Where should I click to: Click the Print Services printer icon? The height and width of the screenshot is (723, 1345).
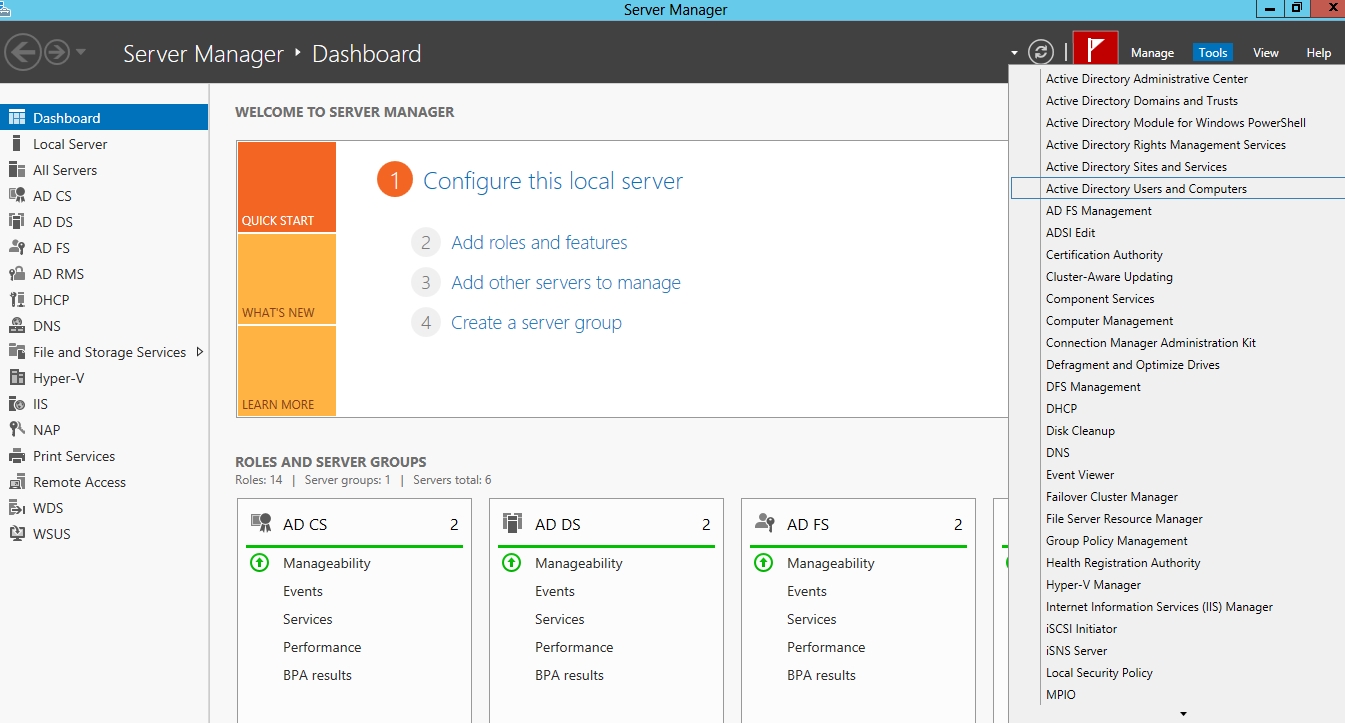16,456
